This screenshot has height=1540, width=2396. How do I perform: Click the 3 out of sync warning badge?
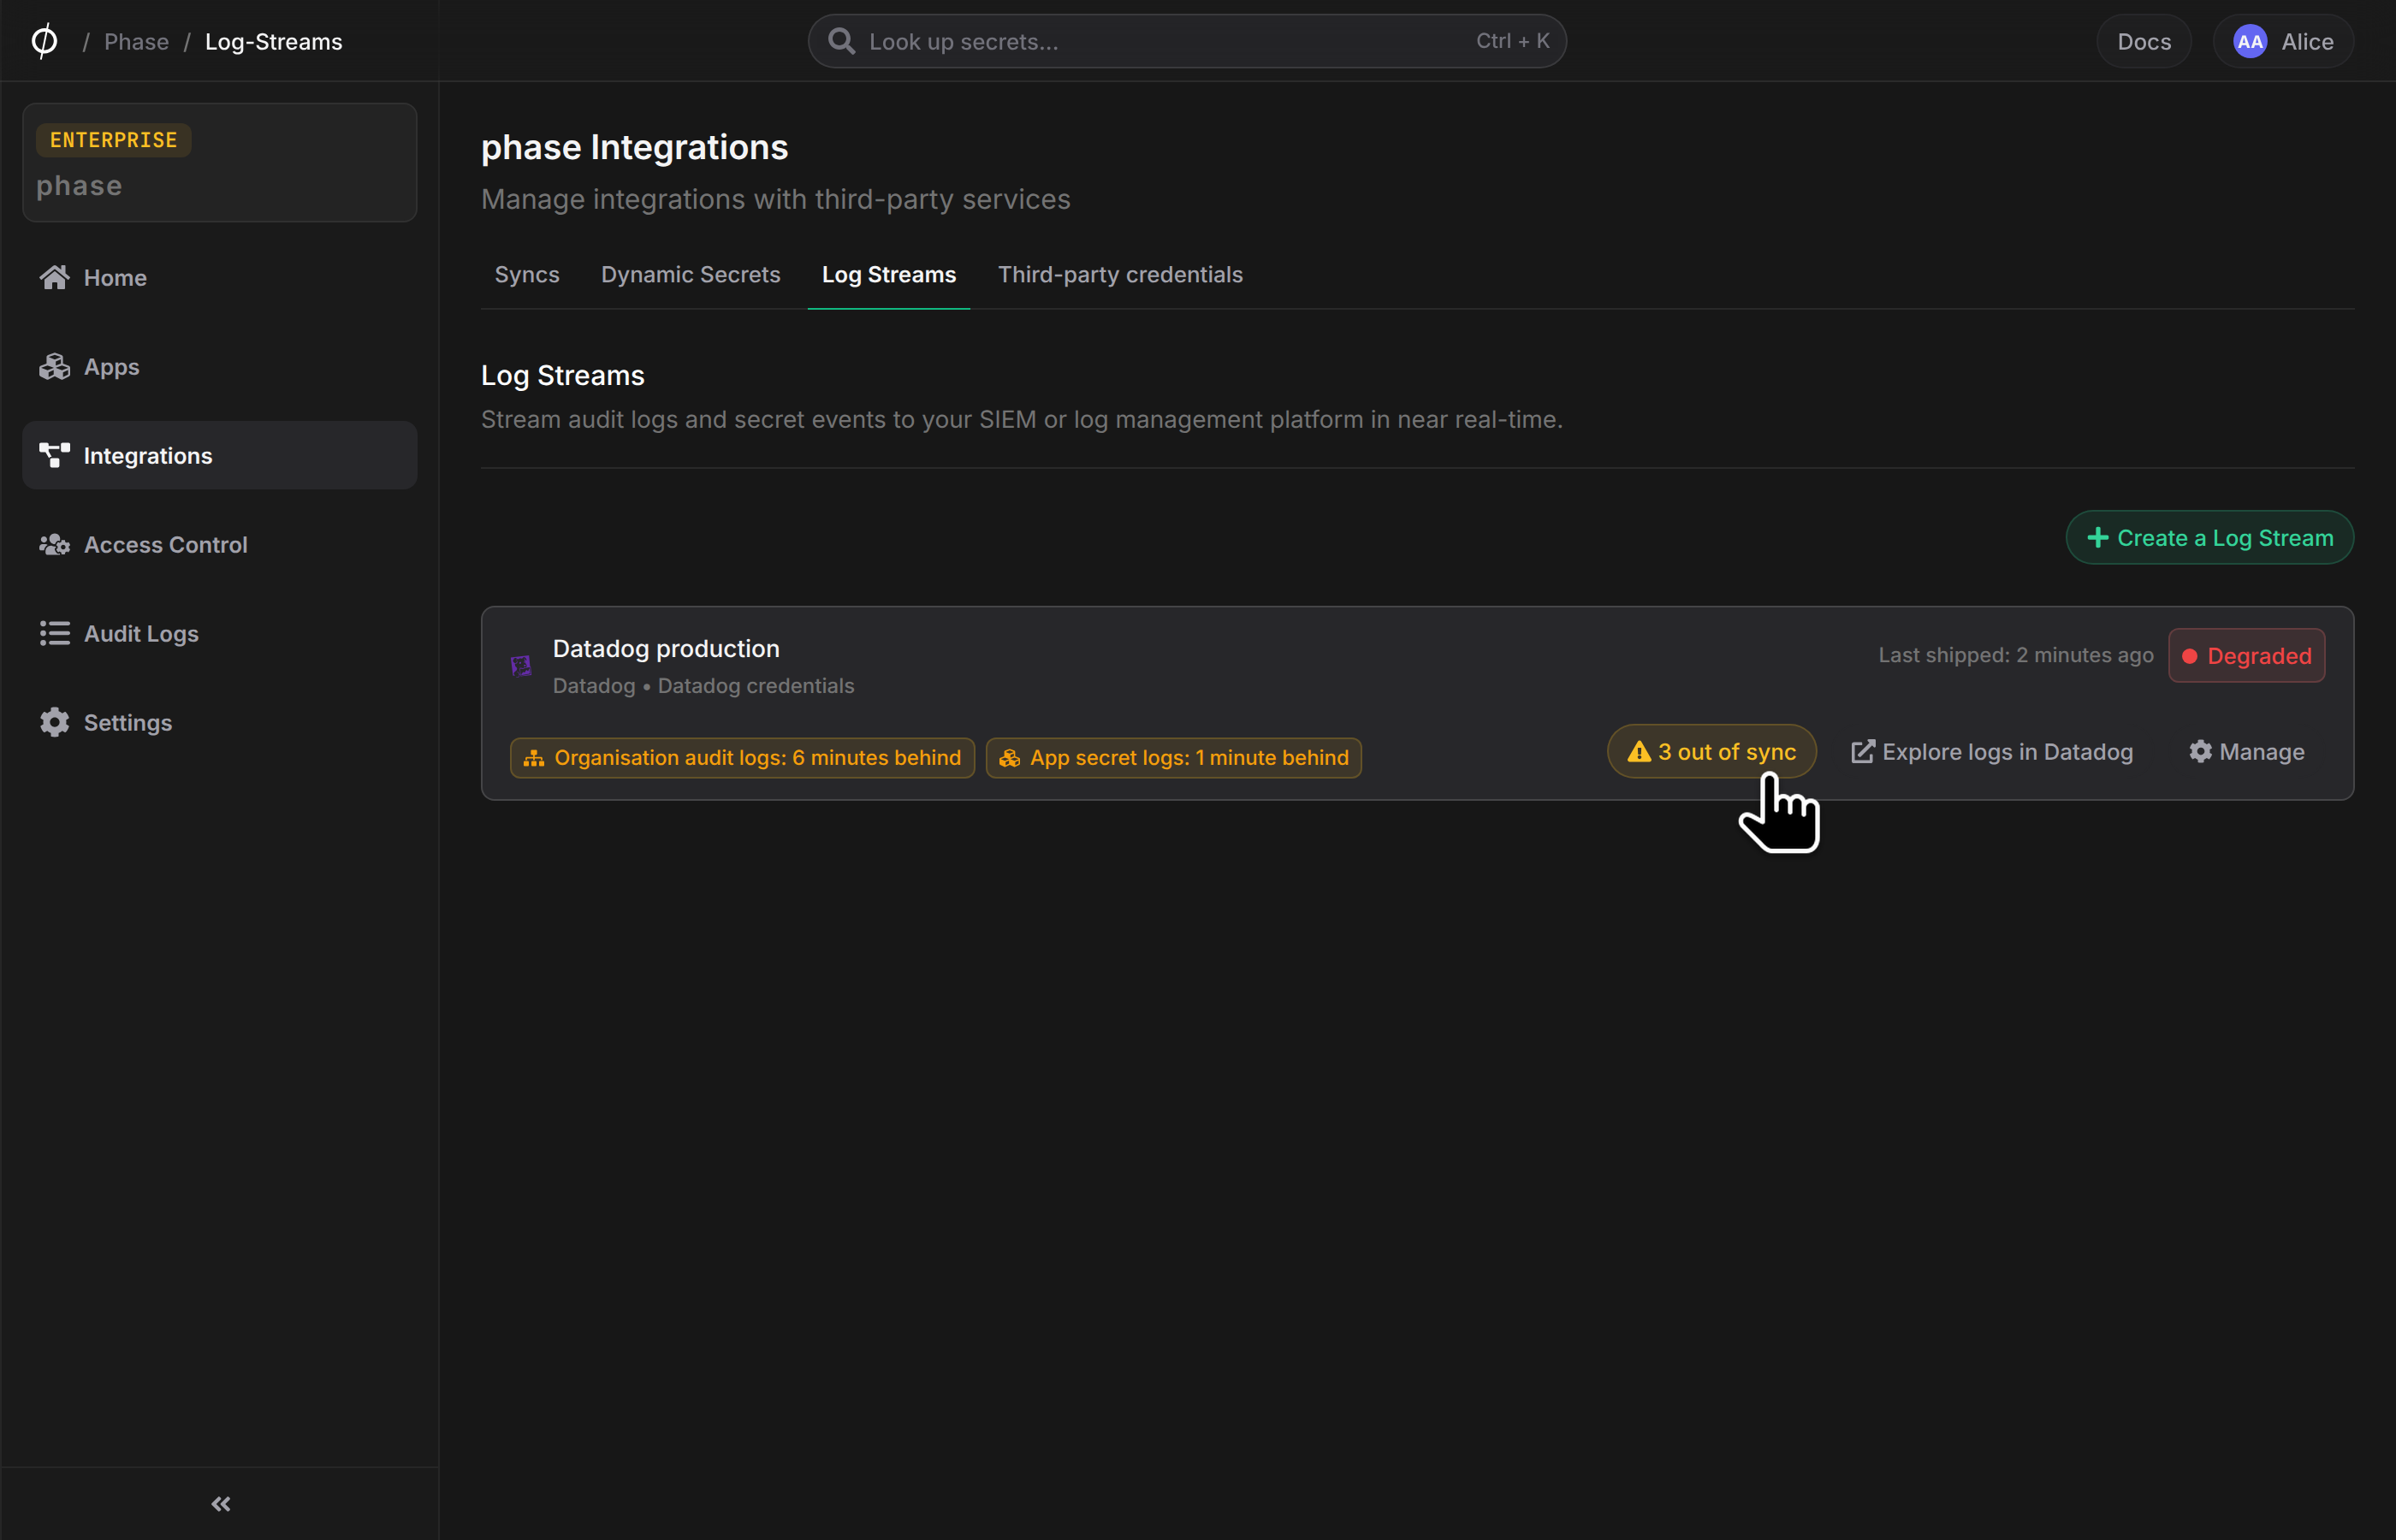[x=1711, y=751]
